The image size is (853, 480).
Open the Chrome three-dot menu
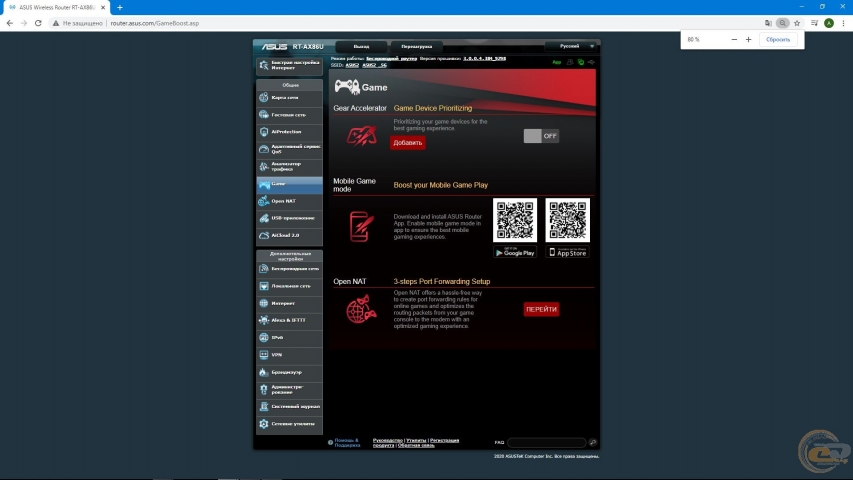coord(843,23)
